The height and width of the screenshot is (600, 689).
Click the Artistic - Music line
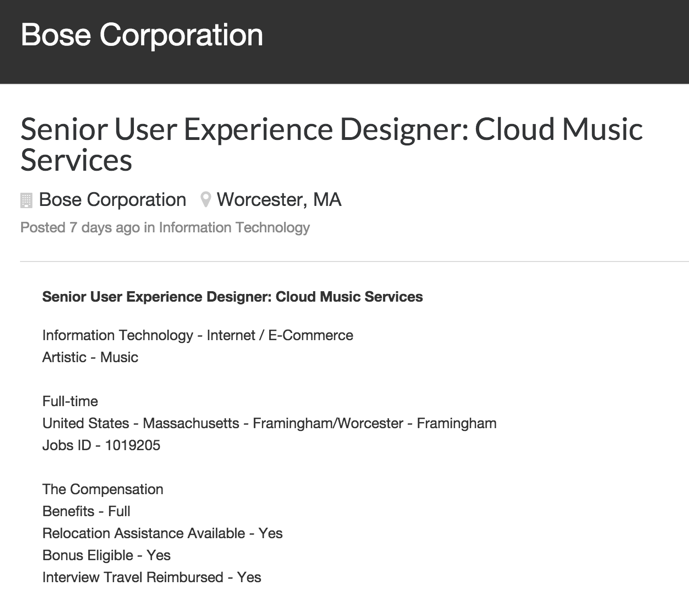click(90, 357)
